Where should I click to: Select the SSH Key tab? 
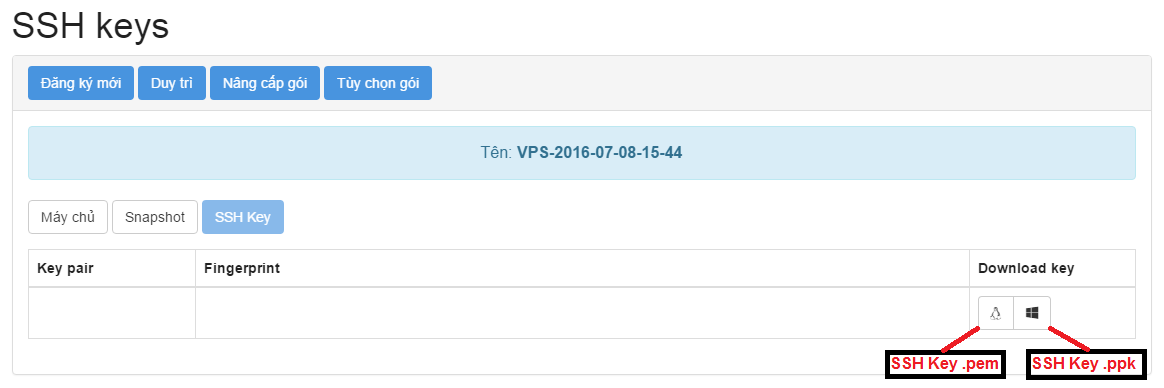[x=243, y=217]
